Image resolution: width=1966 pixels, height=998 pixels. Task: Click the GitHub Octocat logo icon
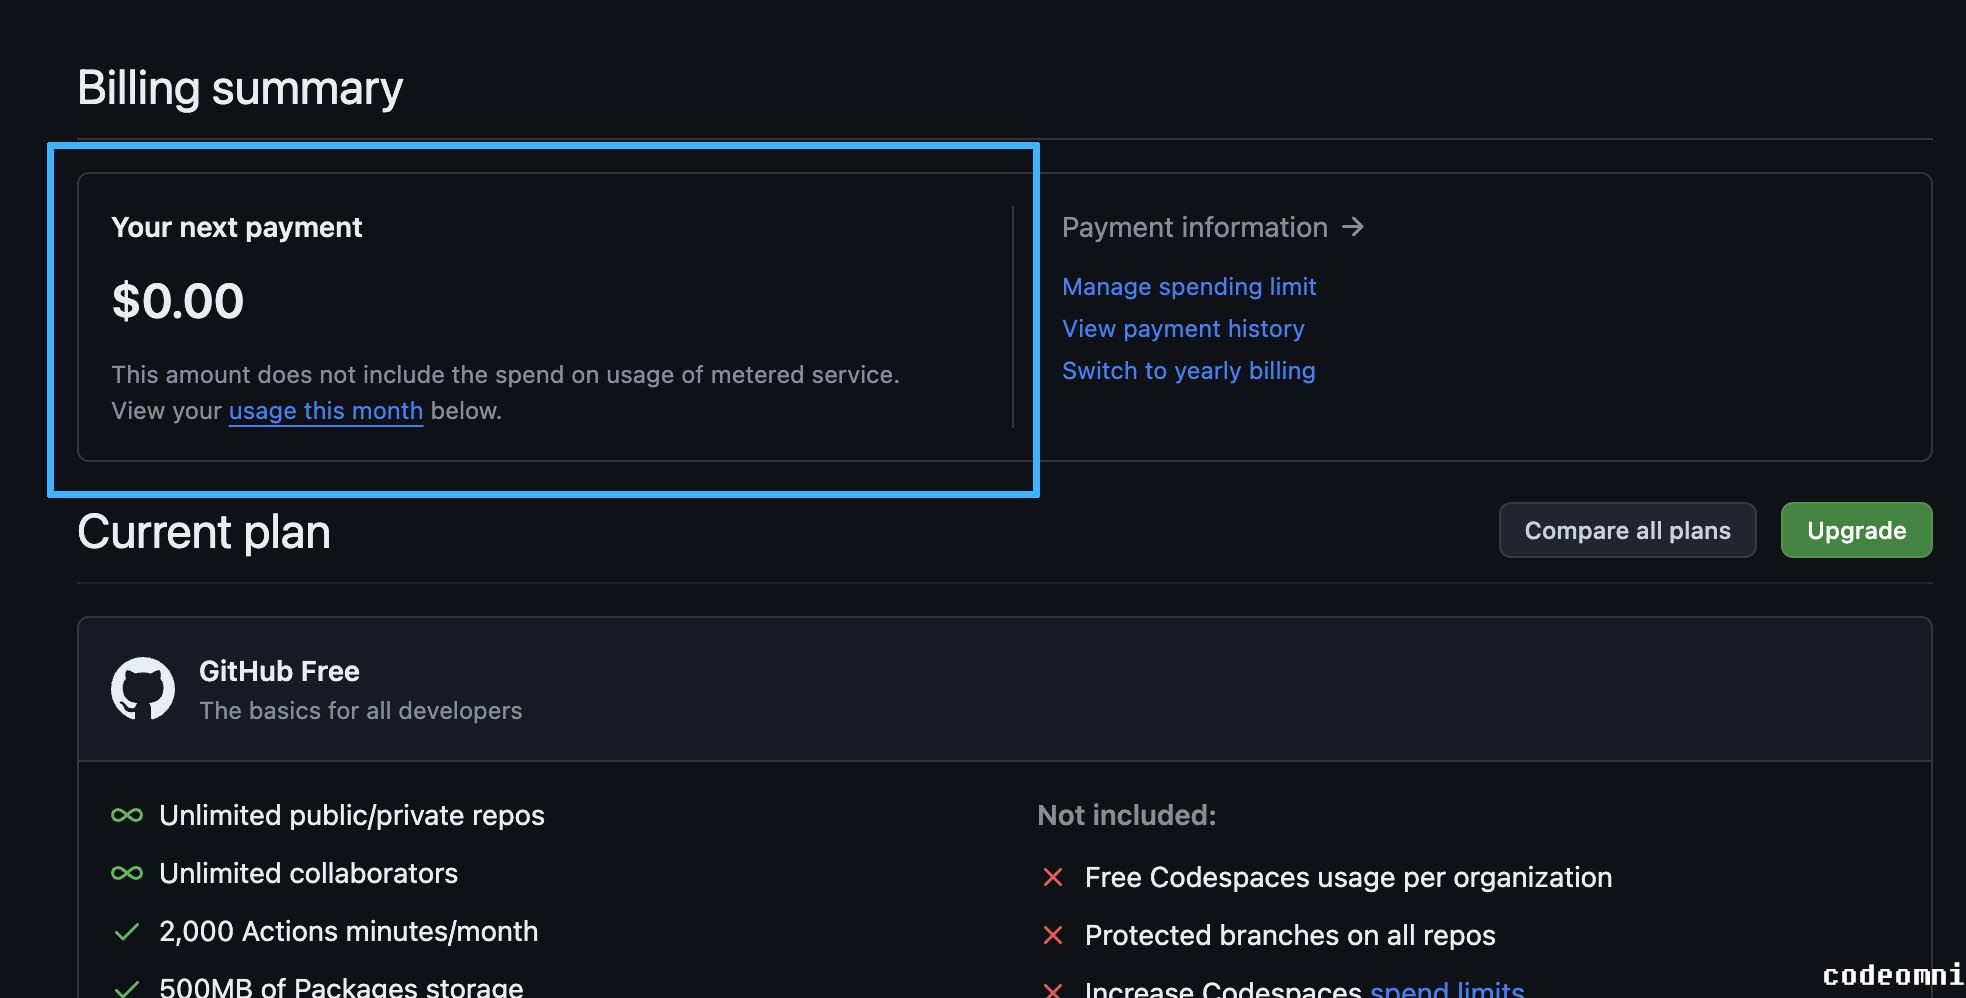(x=143, y=689)
